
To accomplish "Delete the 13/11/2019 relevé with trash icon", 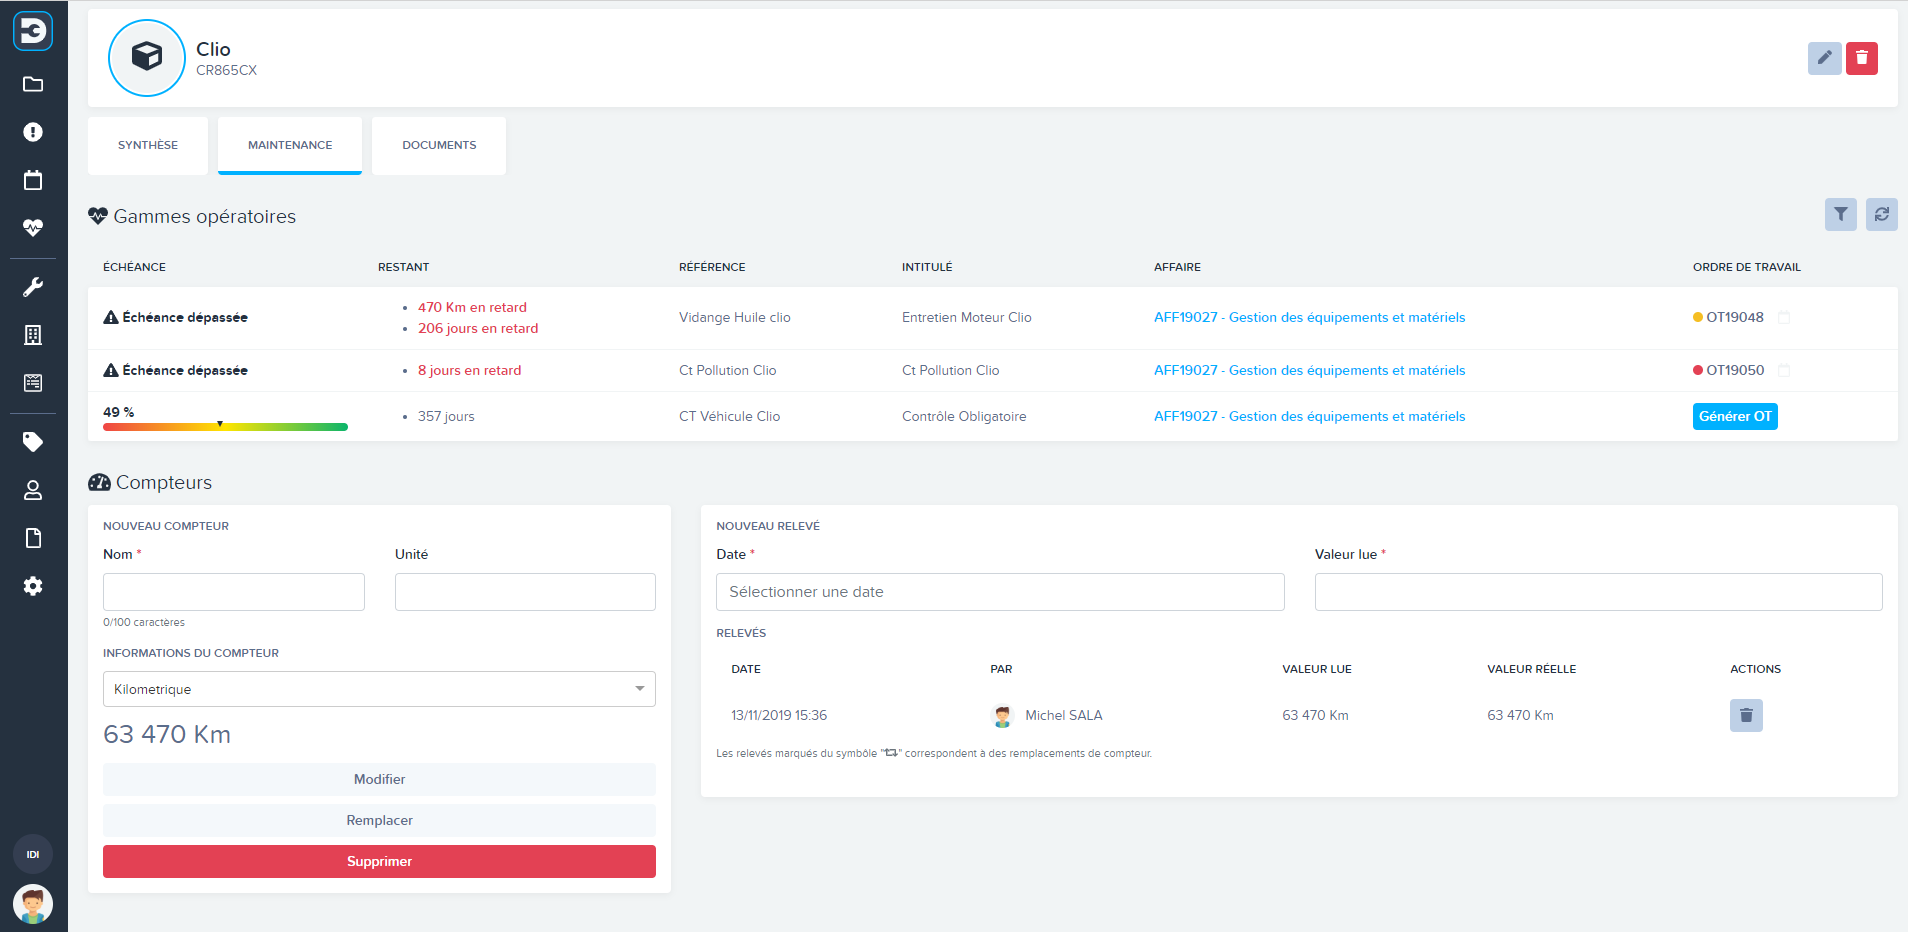I will [1746, 715].
